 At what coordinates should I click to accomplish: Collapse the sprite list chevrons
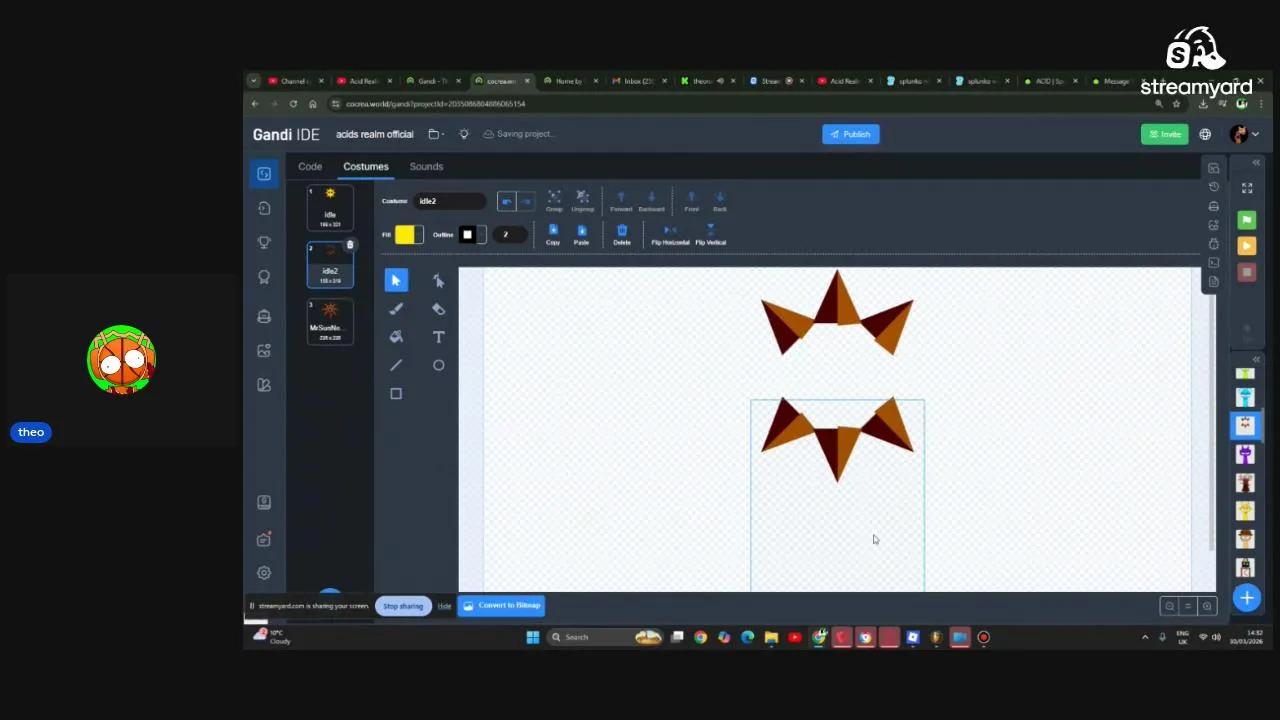[x=1257, y=359]
